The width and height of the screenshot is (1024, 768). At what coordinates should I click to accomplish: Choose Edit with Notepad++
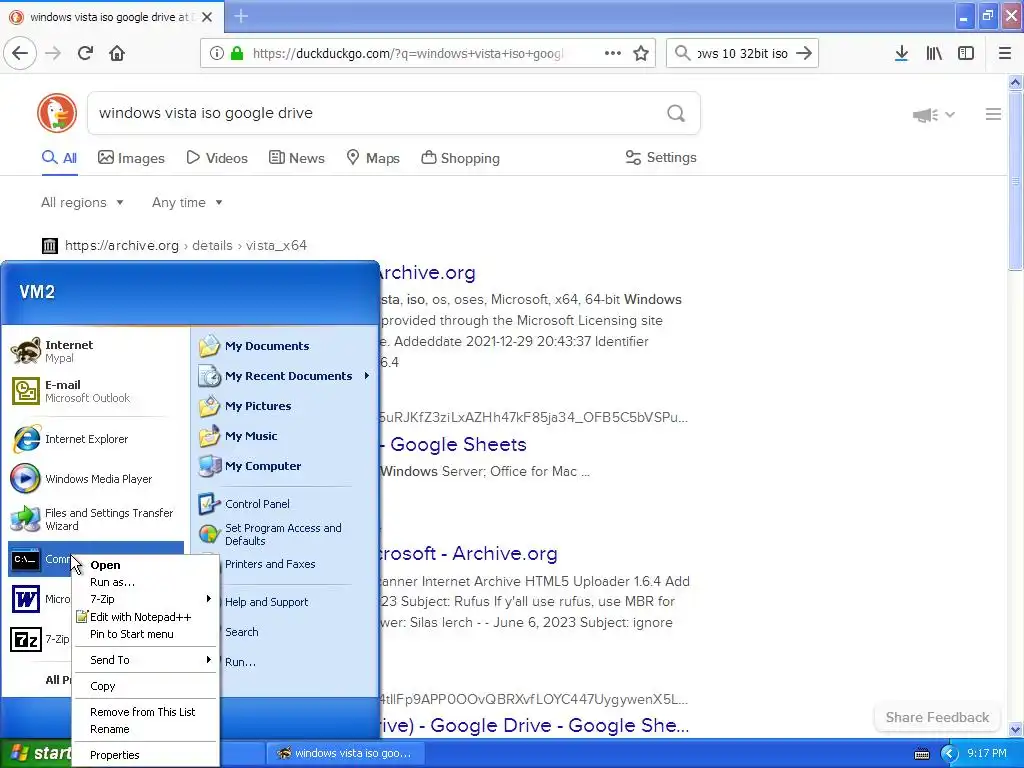145,616
